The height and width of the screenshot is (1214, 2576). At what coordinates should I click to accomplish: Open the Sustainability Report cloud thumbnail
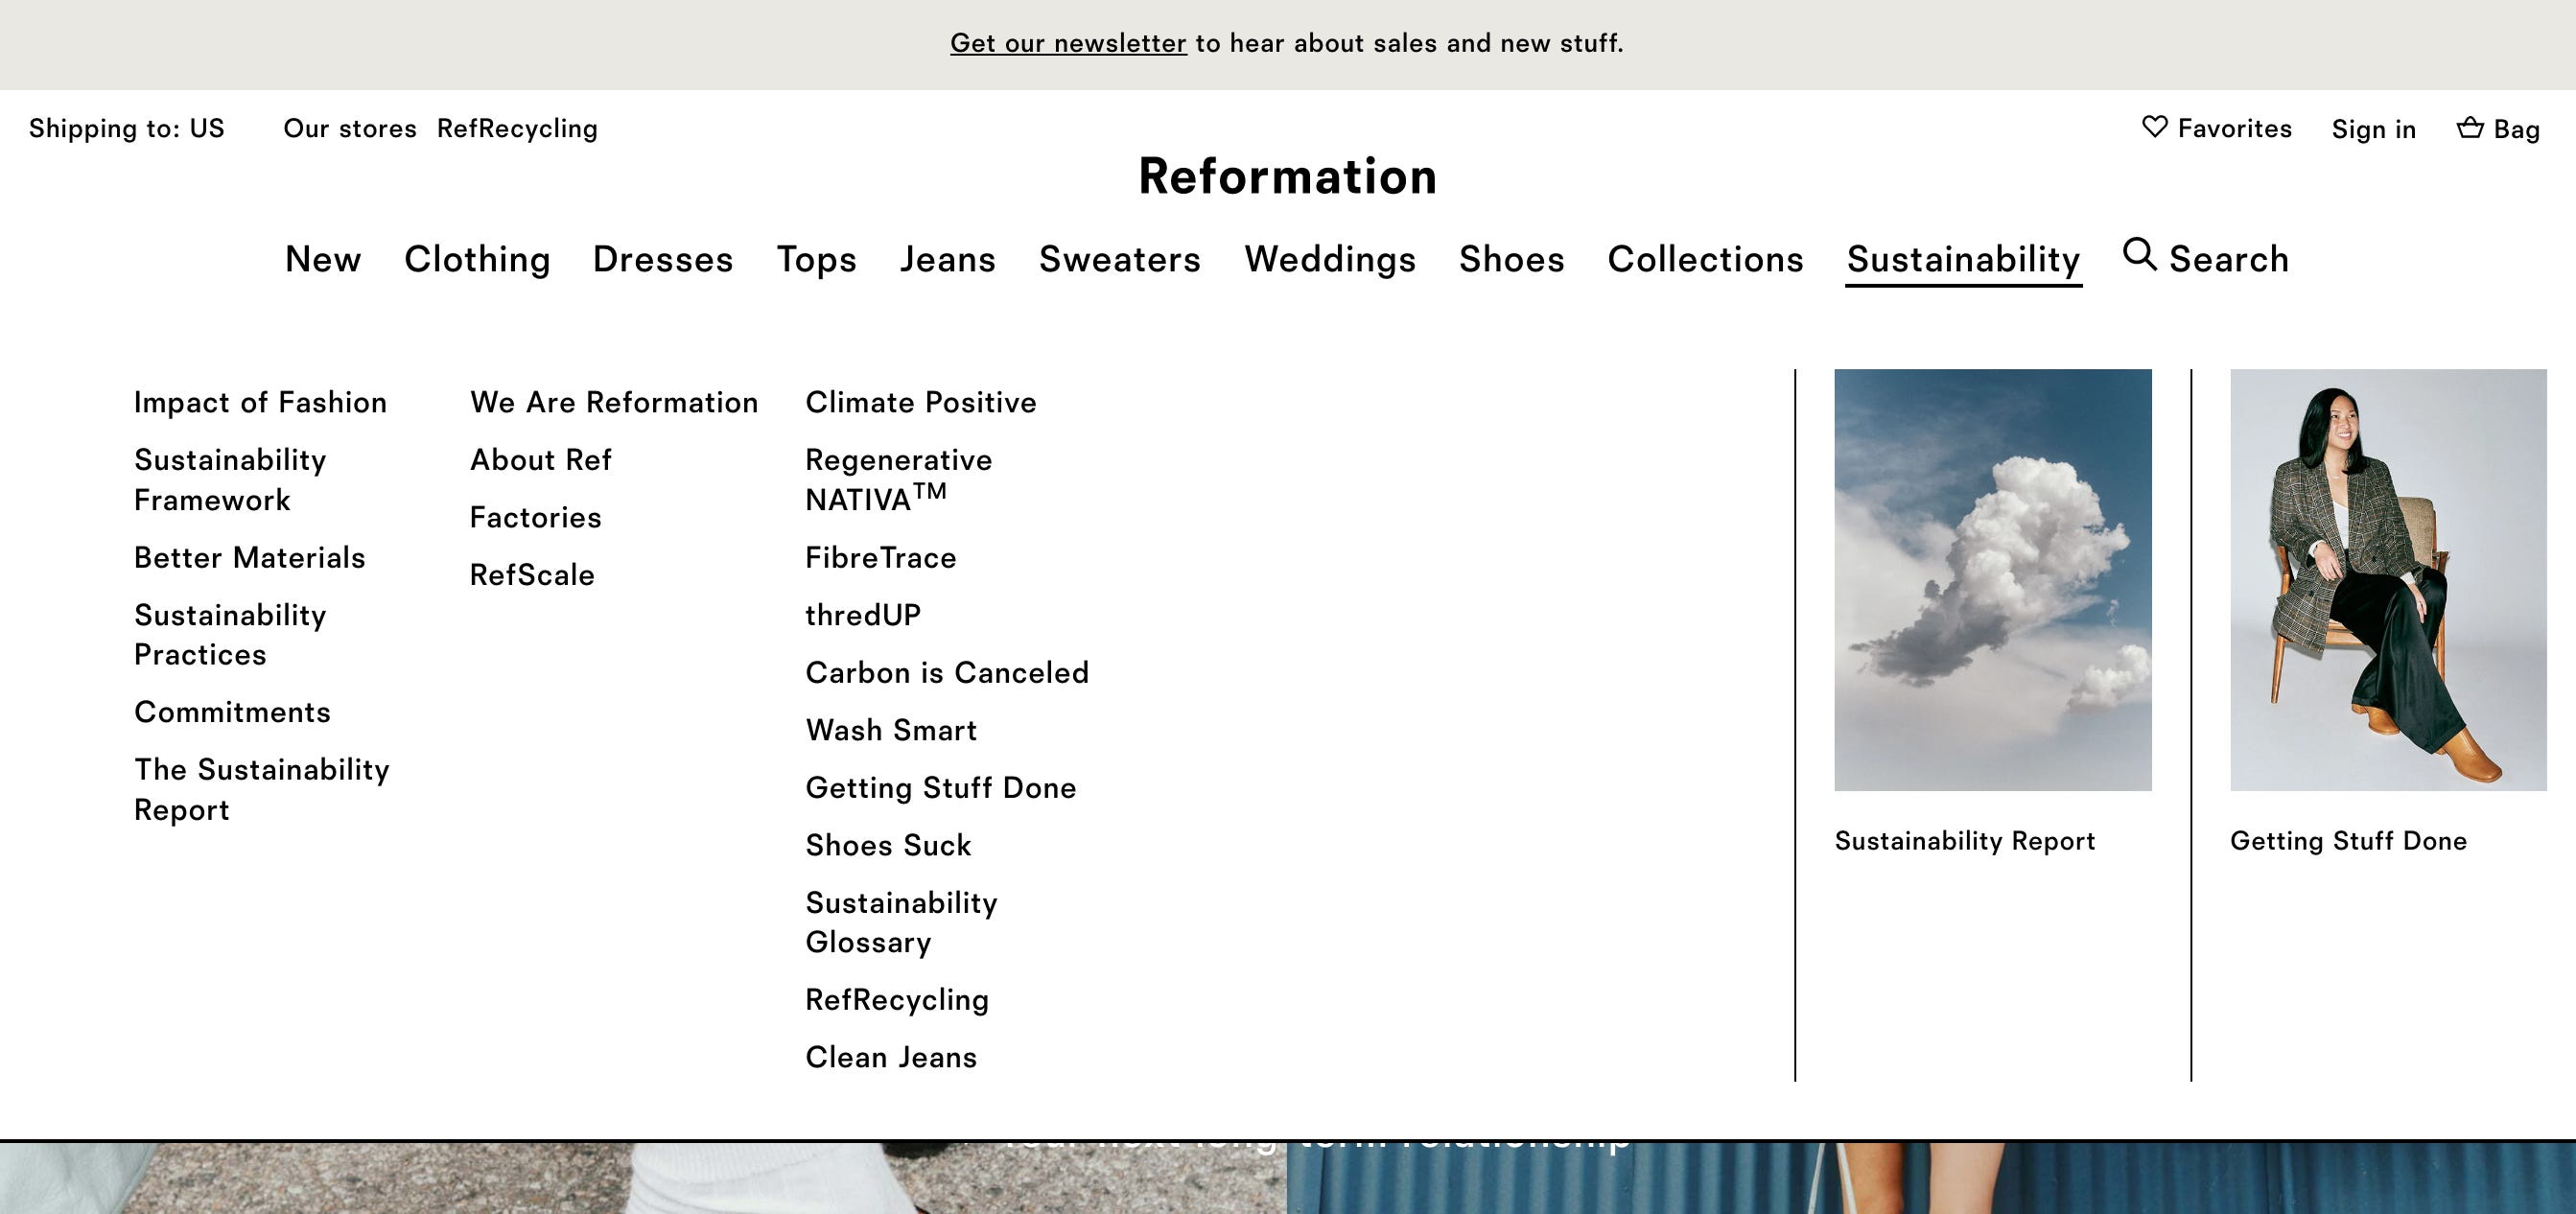click(1992, 579)
